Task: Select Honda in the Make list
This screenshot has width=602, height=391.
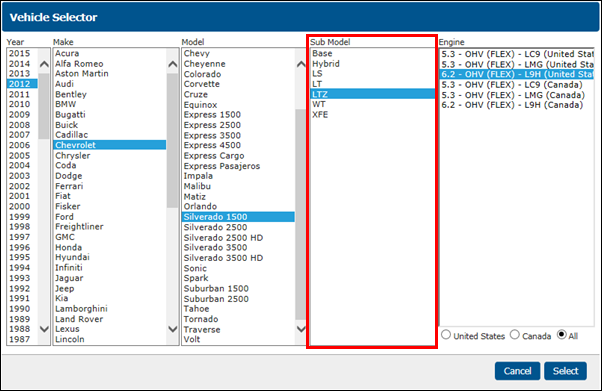Action: point(109,247)
